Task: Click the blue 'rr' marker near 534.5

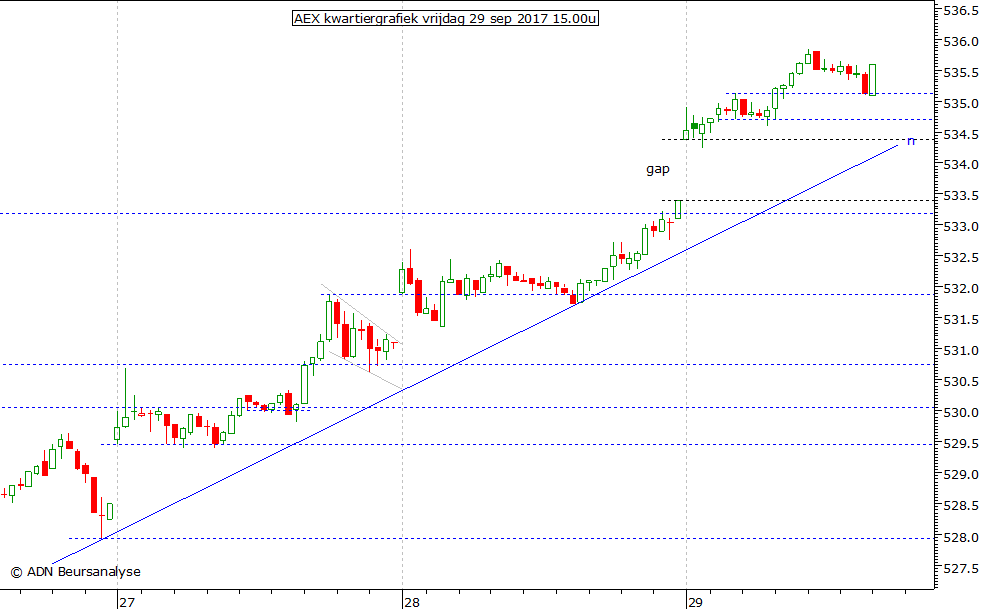Action: click(x=911, y=141)
